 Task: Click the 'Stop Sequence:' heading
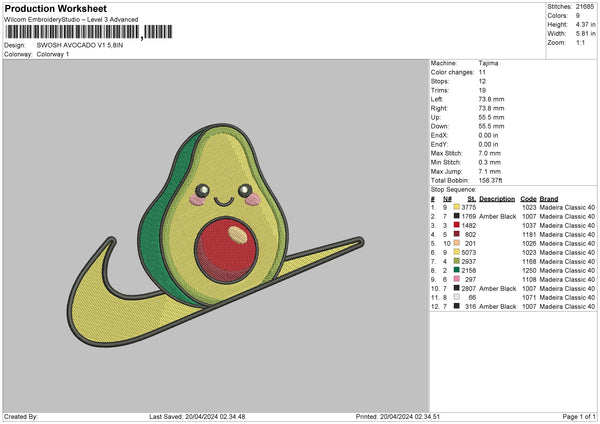pos(453,190)
